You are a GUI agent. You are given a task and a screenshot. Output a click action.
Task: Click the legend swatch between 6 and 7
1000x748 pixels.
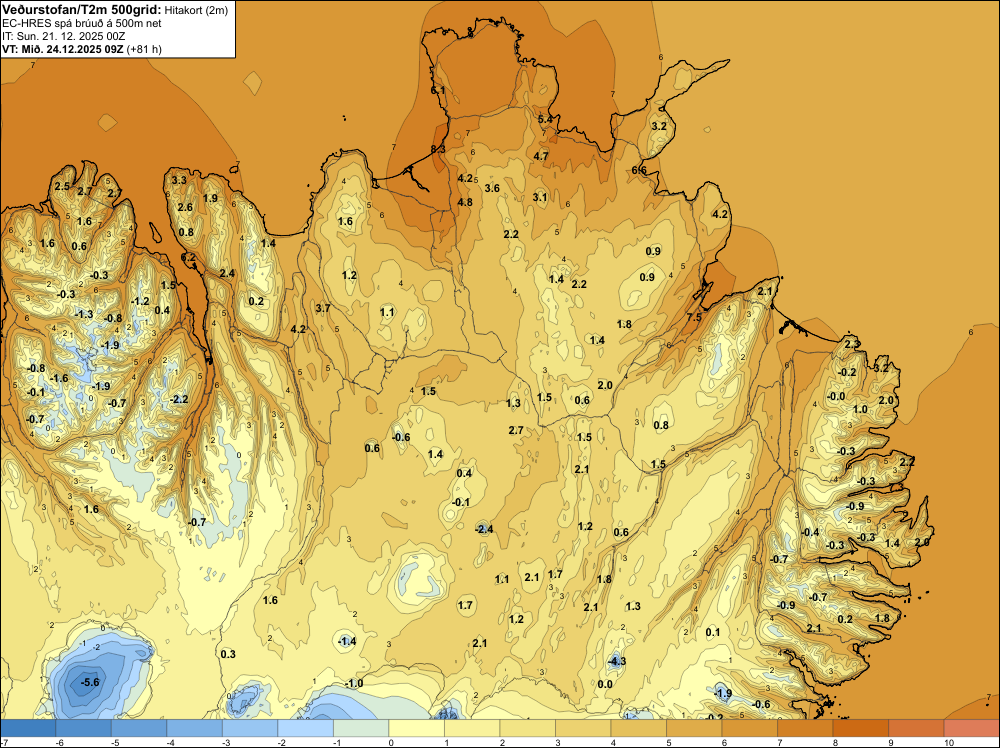pos(749,728)
